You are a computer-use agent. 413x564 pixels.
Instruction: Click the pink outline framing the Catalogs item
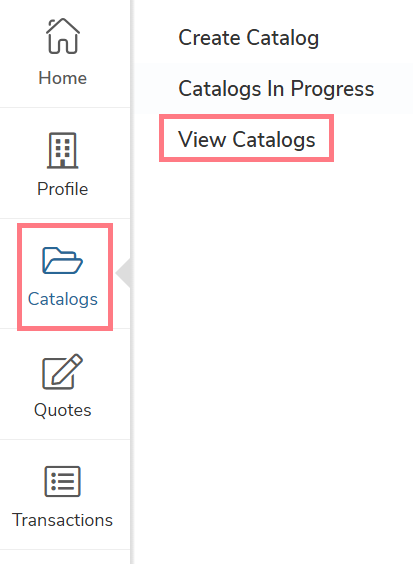pyautogui.click(x=19, y=277)
